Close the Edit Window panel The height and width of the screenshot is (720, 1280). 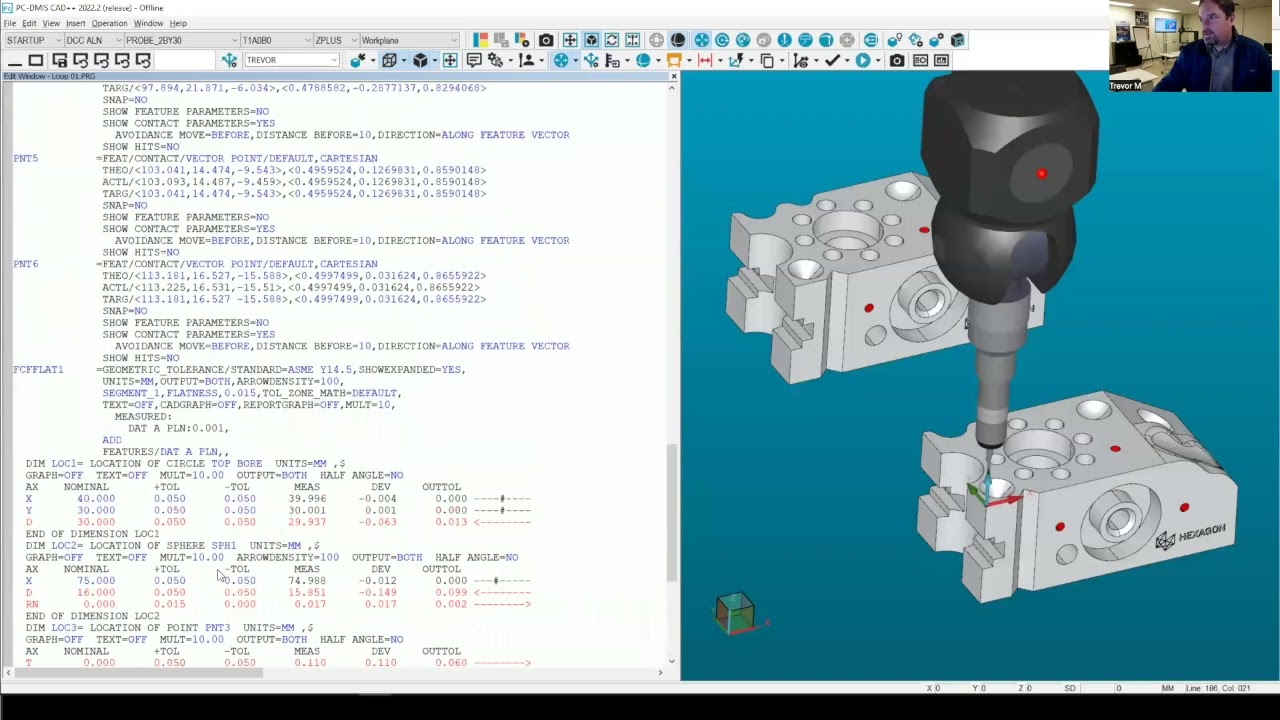click(673, 76)
